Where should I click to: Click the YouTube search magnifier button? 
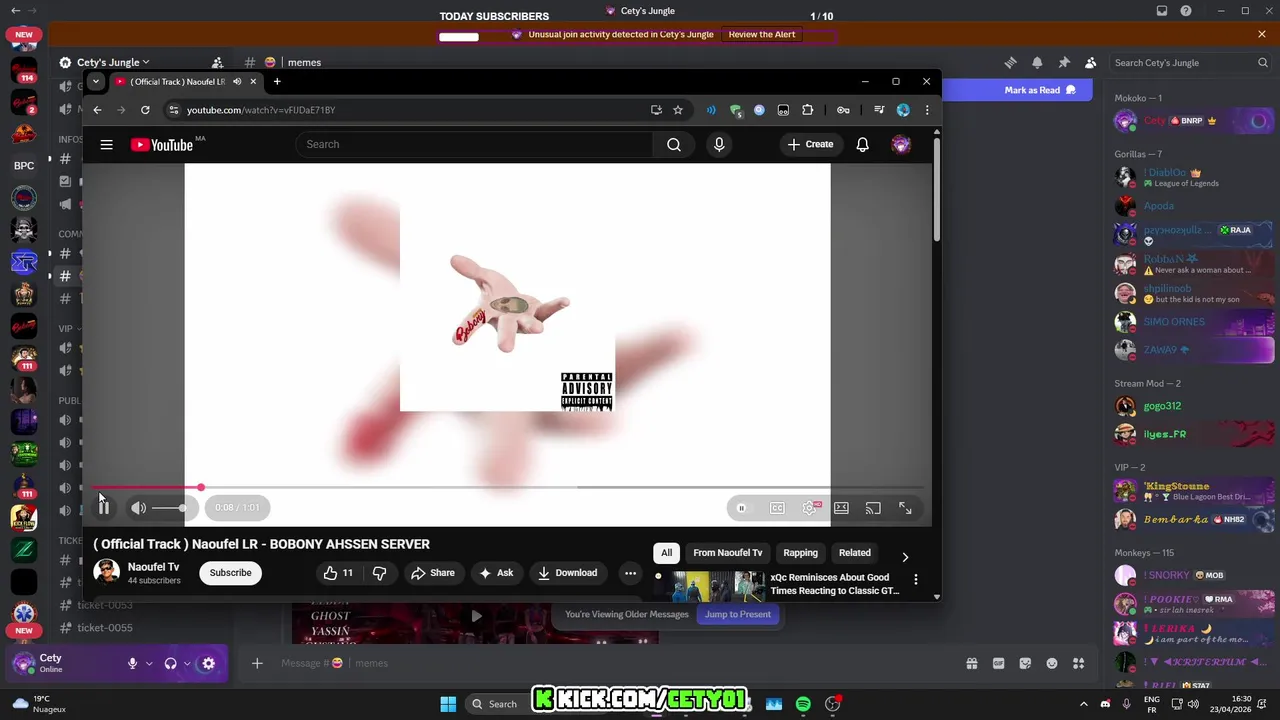[x=674, y=144]
